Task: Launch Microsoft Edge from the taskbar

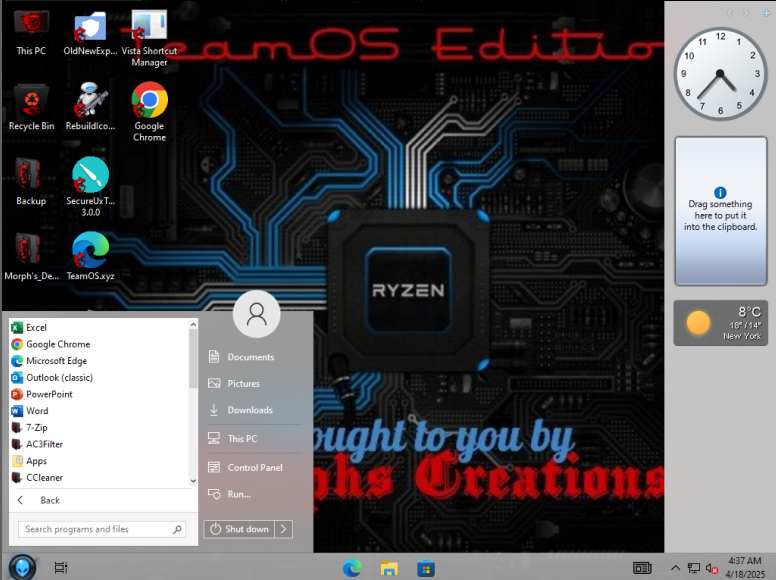Action: click(x=352, y=568)
